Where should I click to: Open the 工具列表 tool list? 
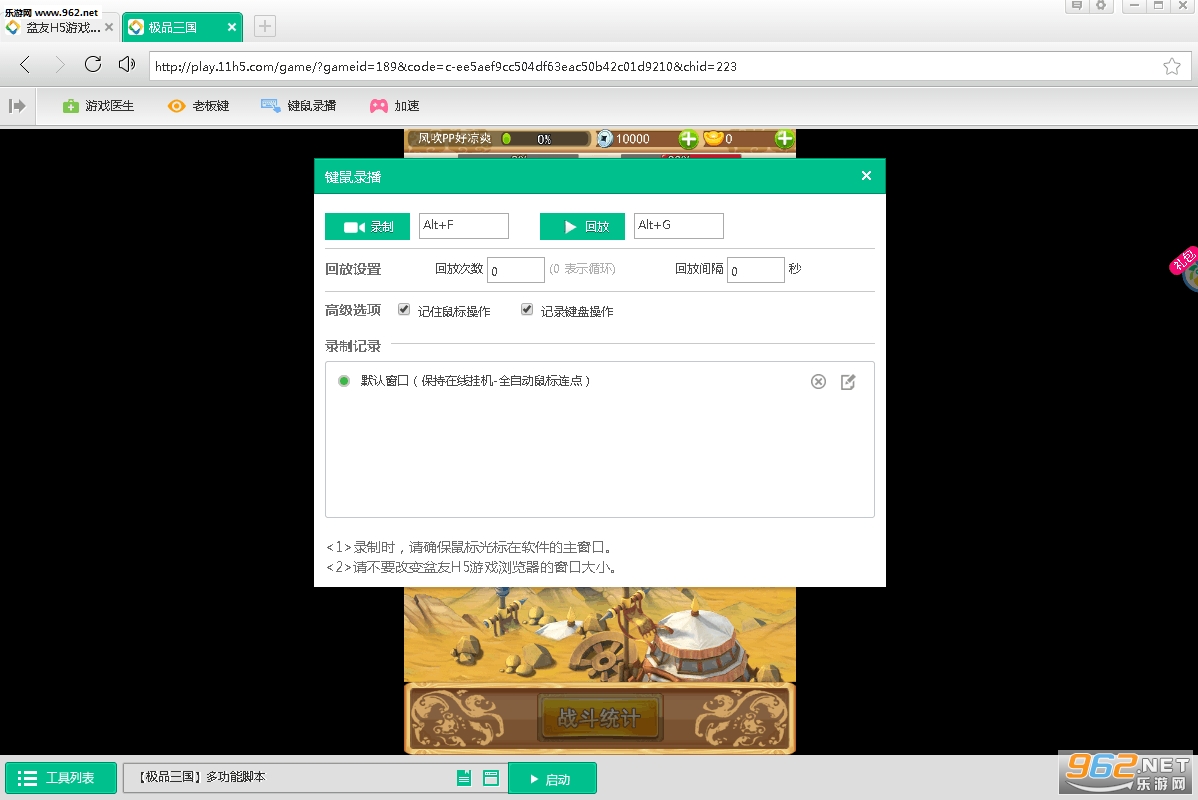61,778
